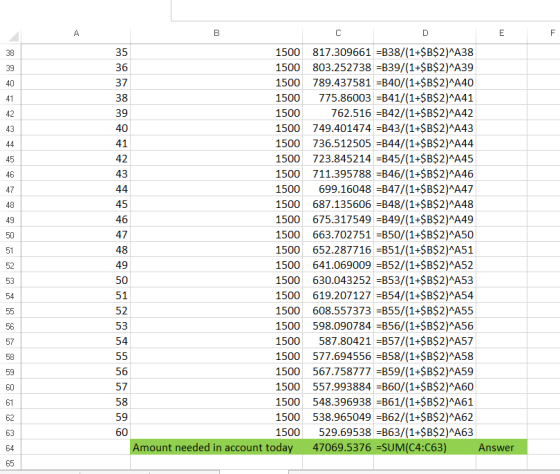Click cell with value 587.80421
Image resolution: width=560 pixels, height=474 pixels.
pyautogui.click(x=338, y=341)
